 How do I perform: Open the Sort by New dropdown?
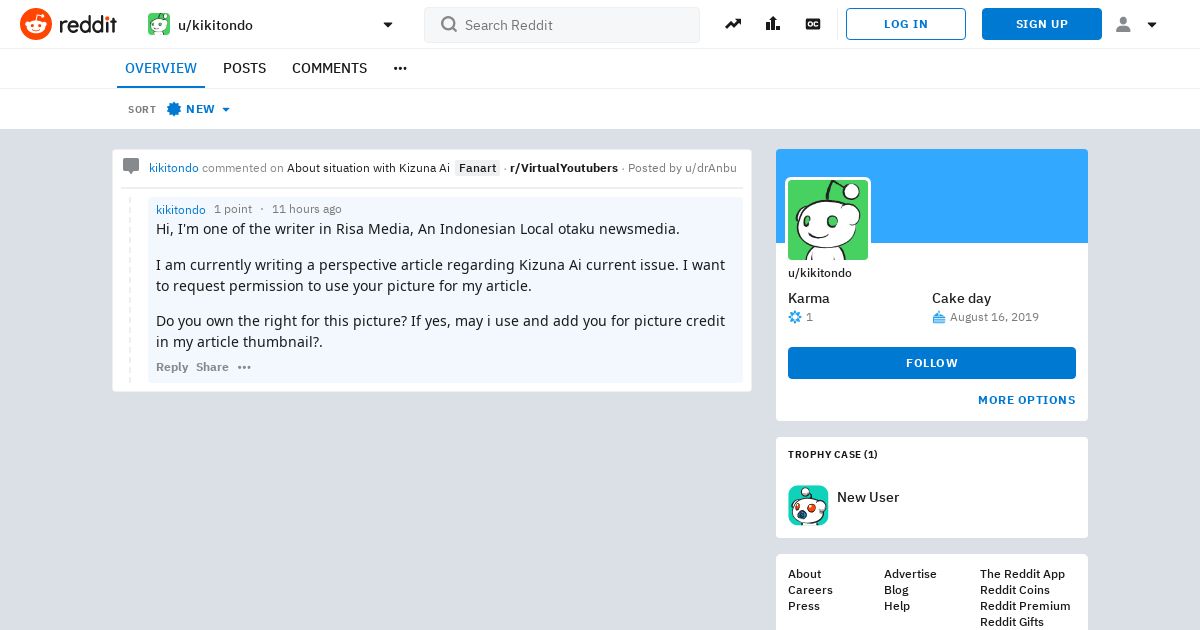(x=199, y=109)
